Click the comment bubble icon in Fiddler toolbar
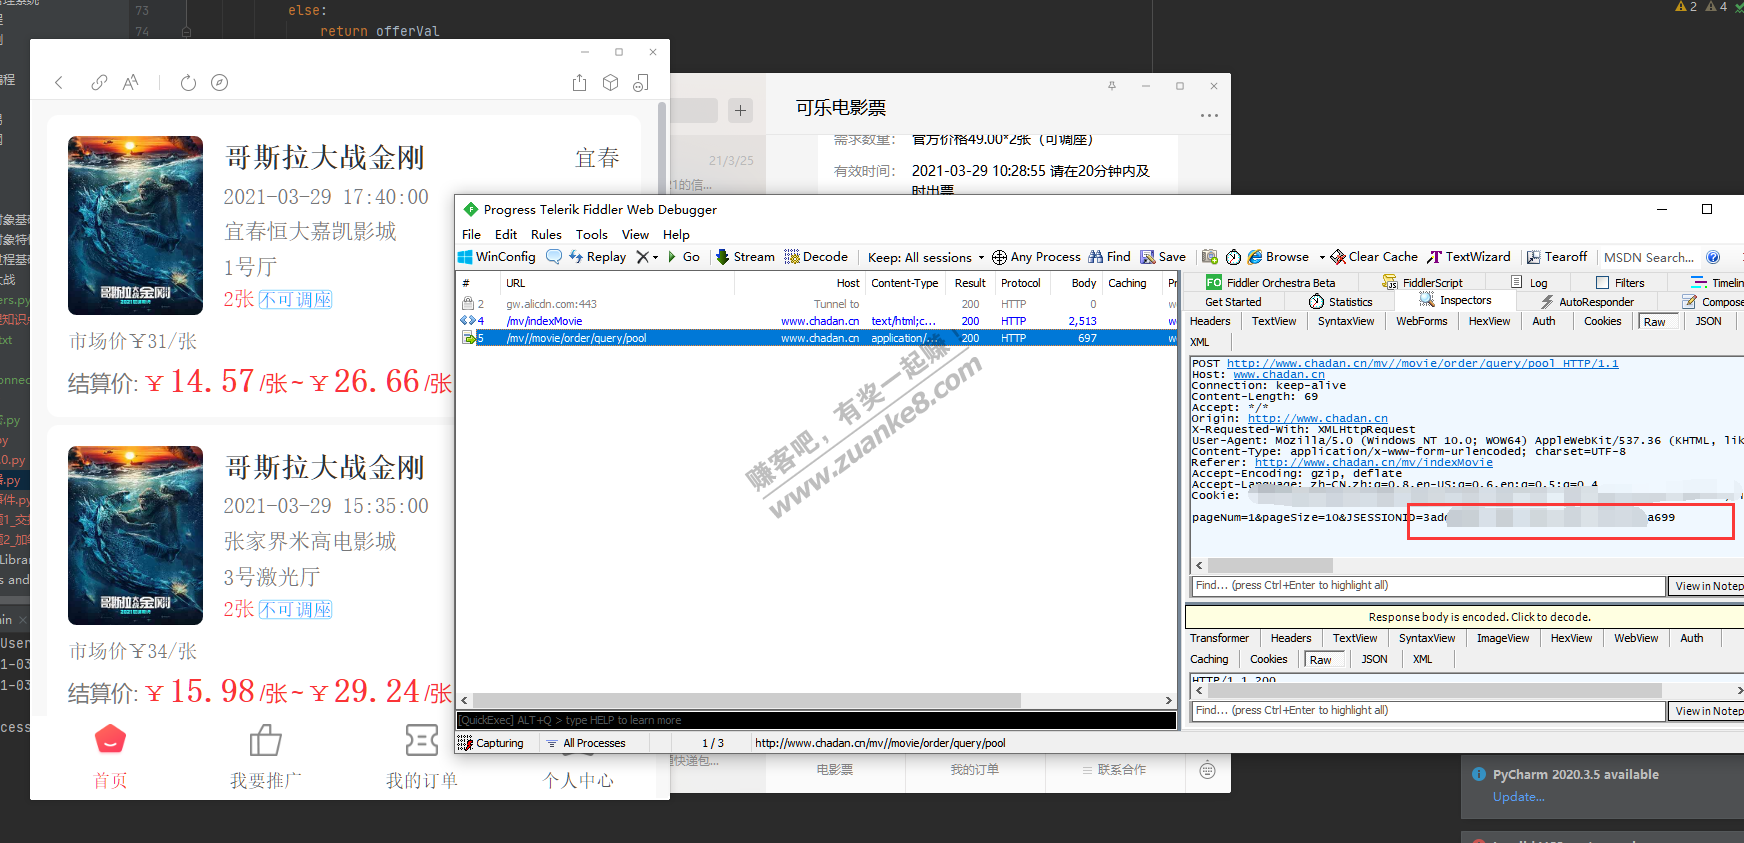1744x843 pixels. click(x=554, y=257)
